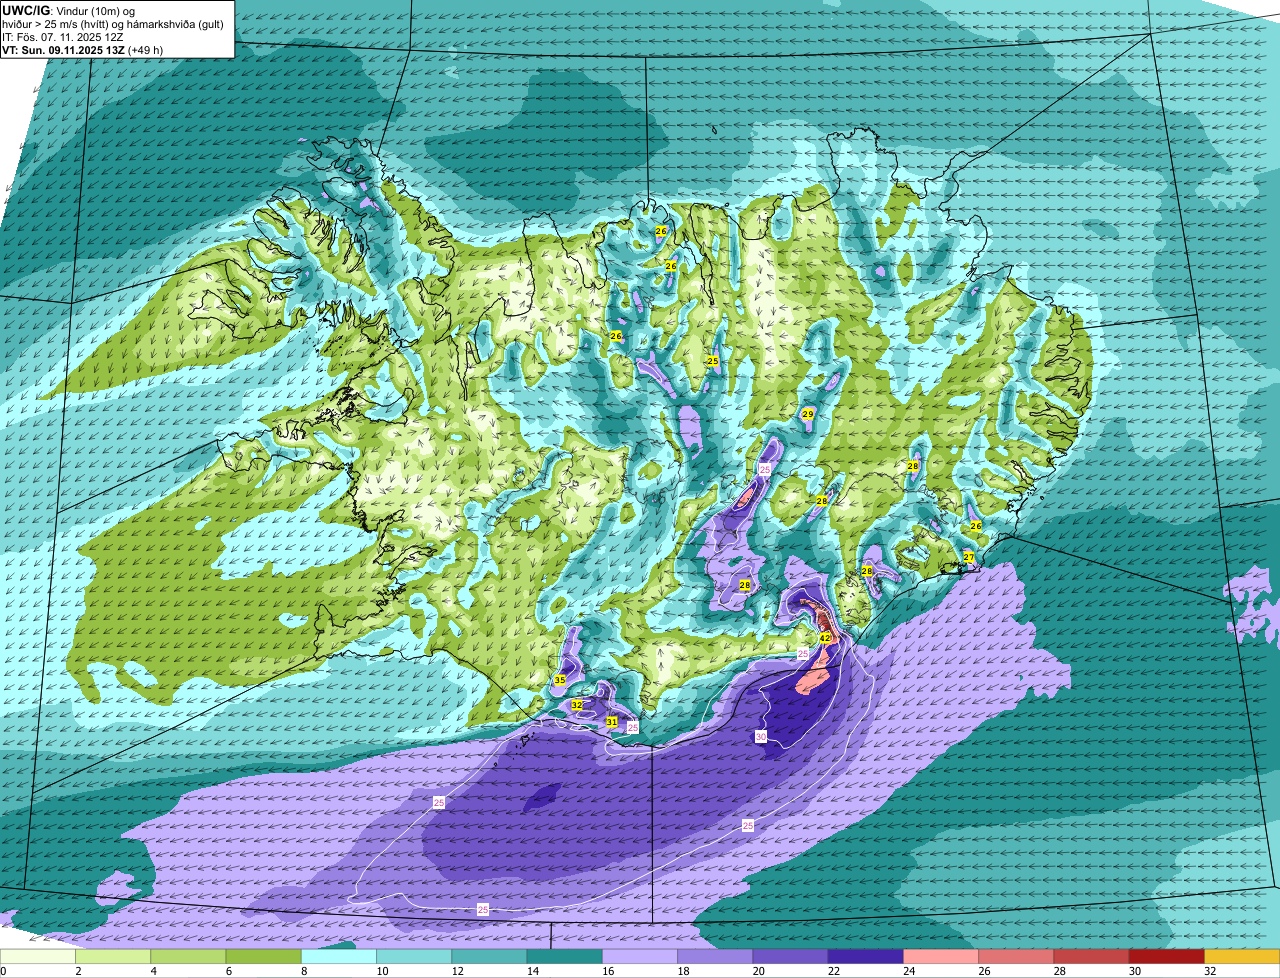1280x978 pixels.
Task: Select the legend scale number 4
Action: tap(152, 971)
